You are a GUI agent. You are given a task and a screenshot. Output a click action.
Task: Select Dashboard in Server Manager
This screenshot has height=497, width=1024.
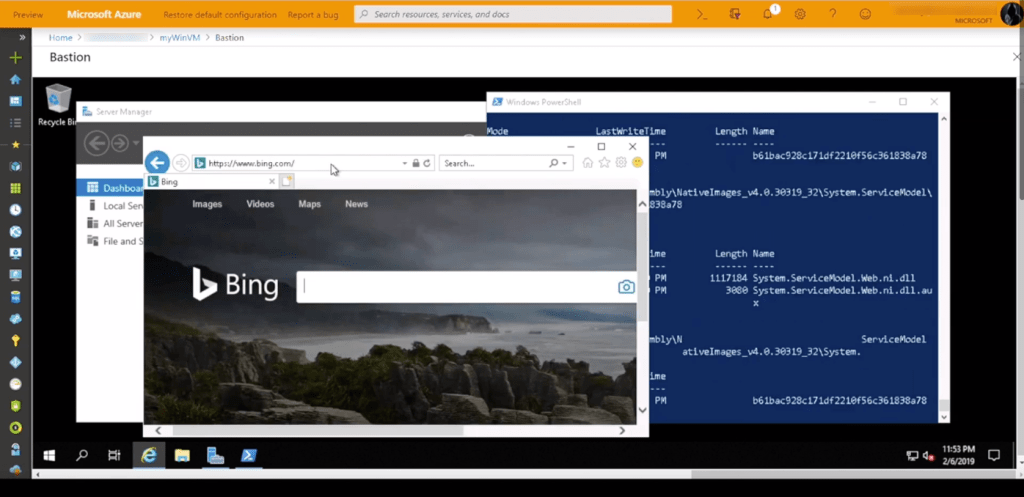click(110, 188)
